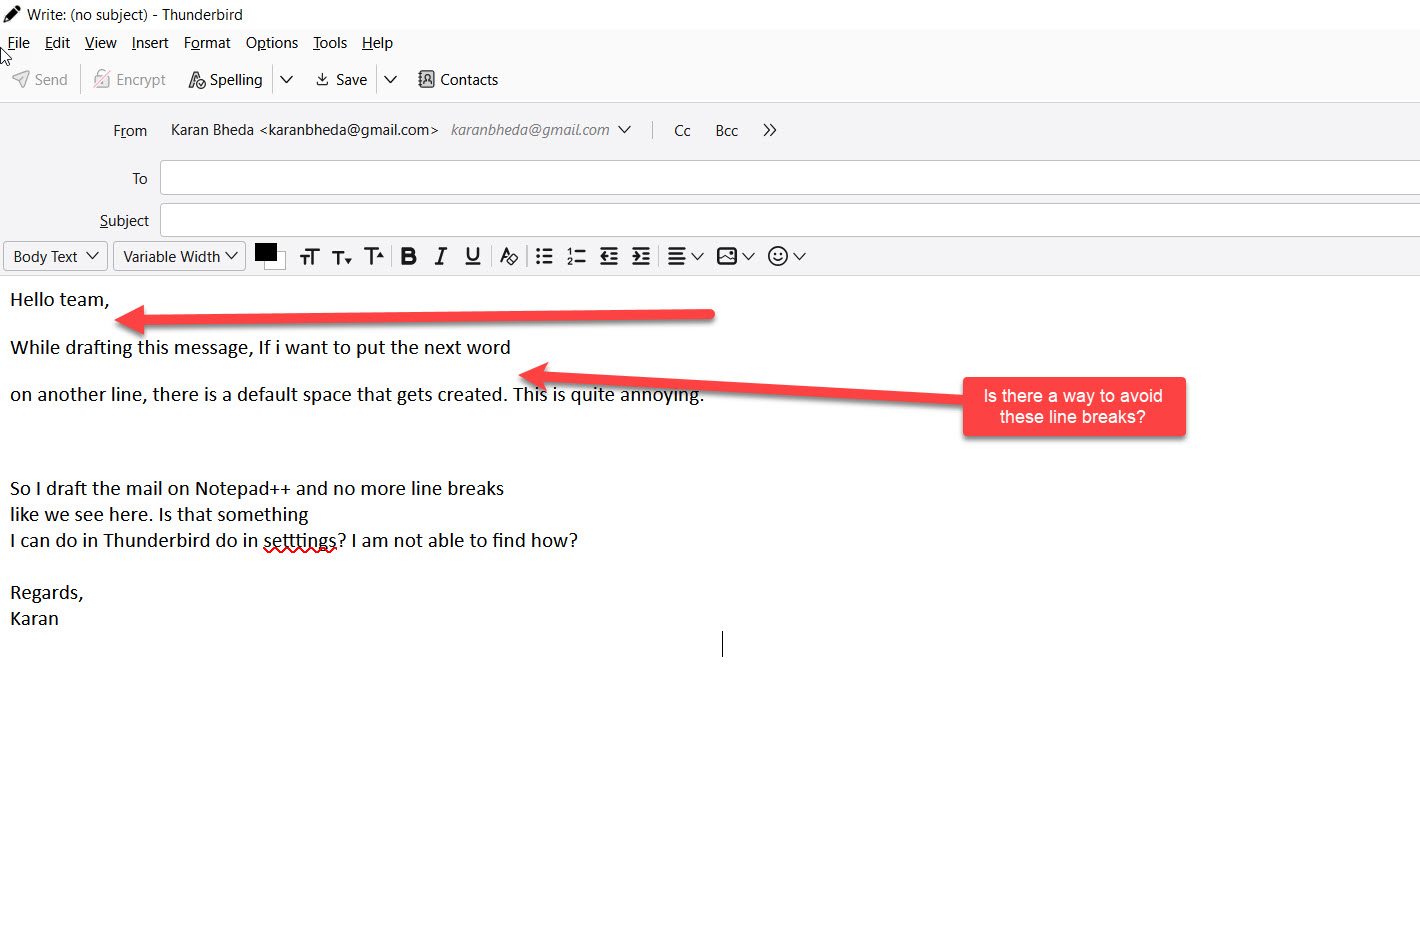The width and height of the screenshot is (1420, 952).
Task: Open the File menu
Action: coord(19,43)
